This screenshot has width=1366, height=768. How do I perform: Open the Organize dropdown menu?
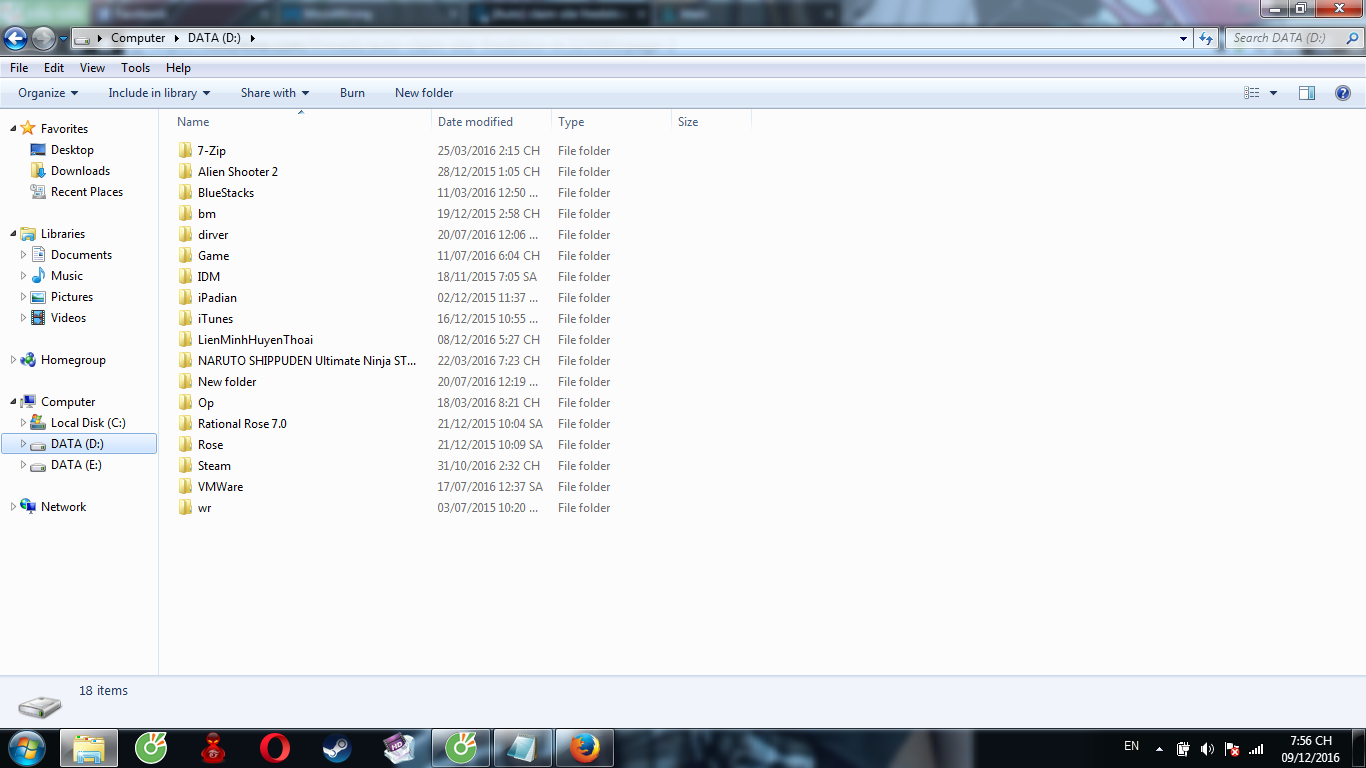pyautogui.click(x=48, y=93)
